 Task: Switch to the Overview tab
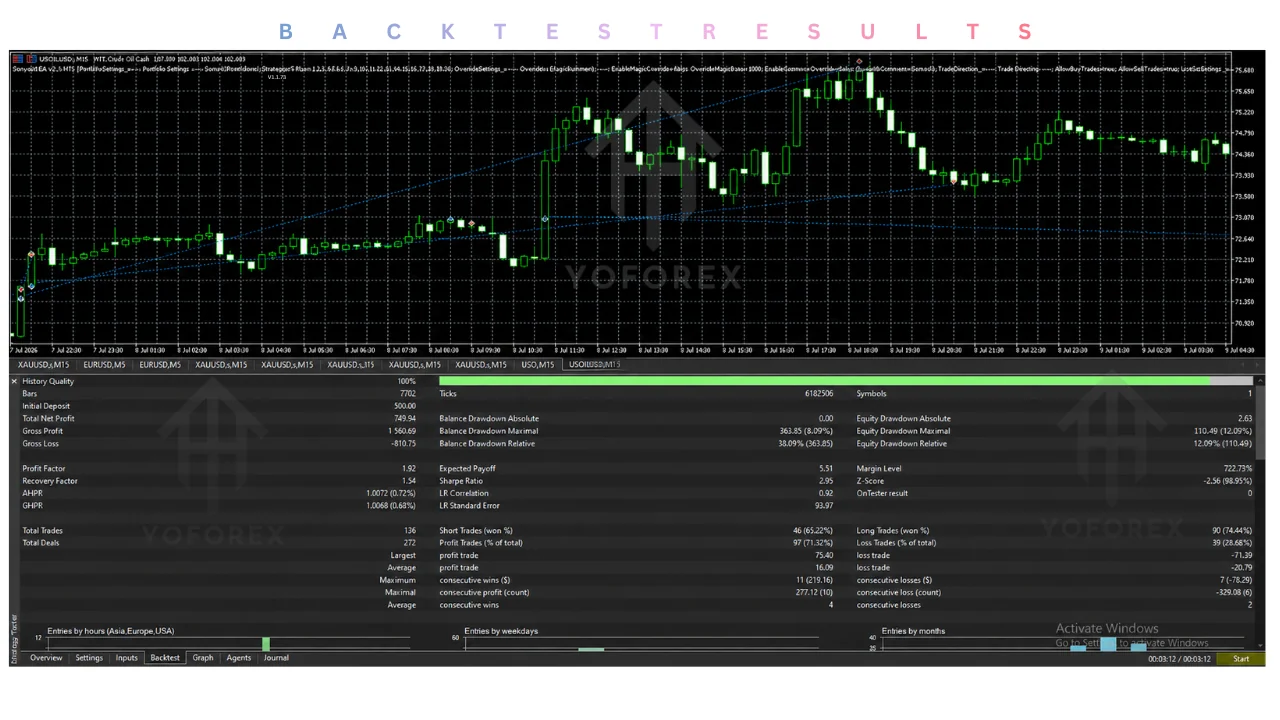pyautogui.click(x=46, y=658)
